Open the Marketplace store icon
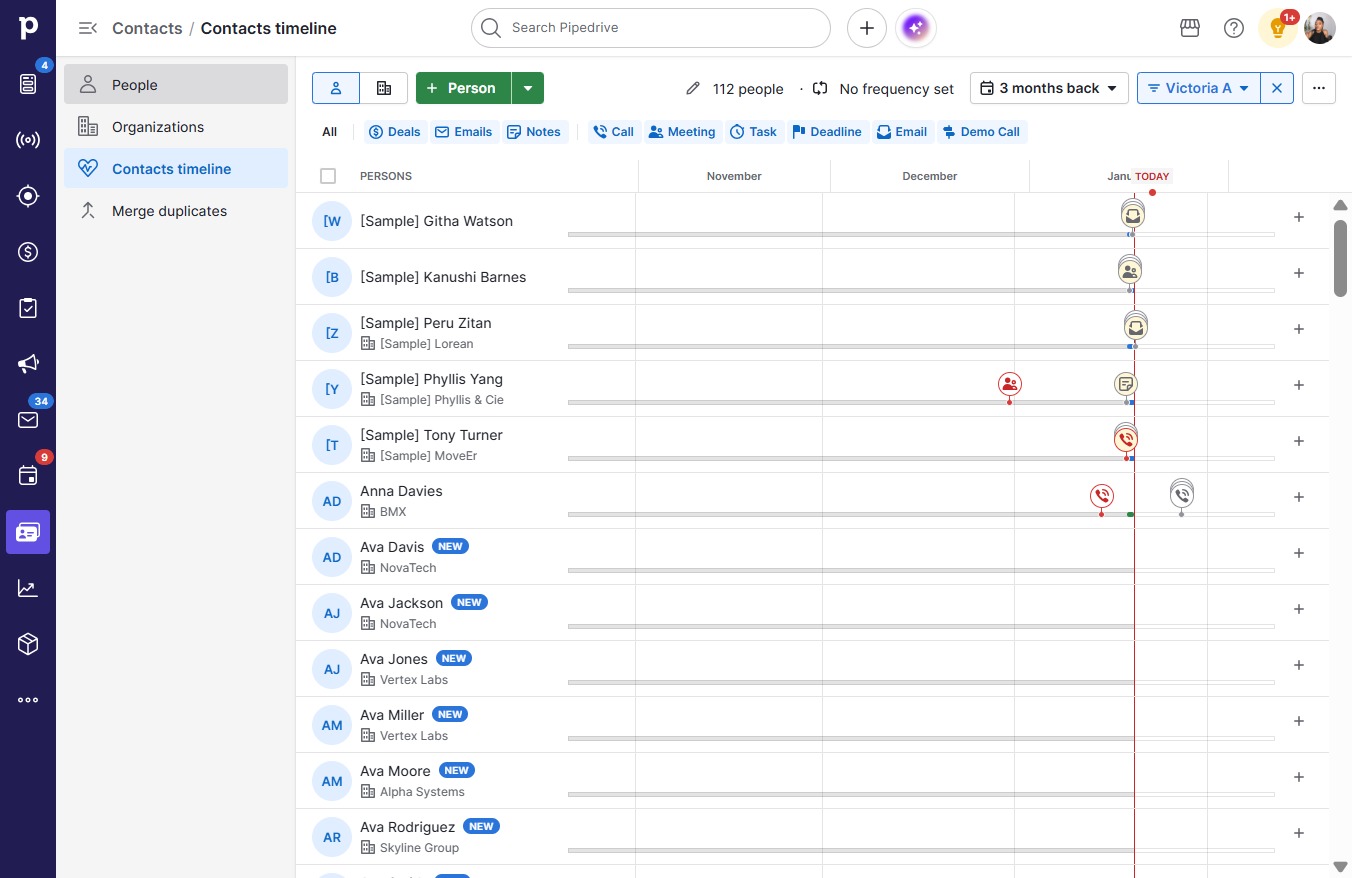The height and width of the screenshot is (878, 1352). pos(1190,28)
